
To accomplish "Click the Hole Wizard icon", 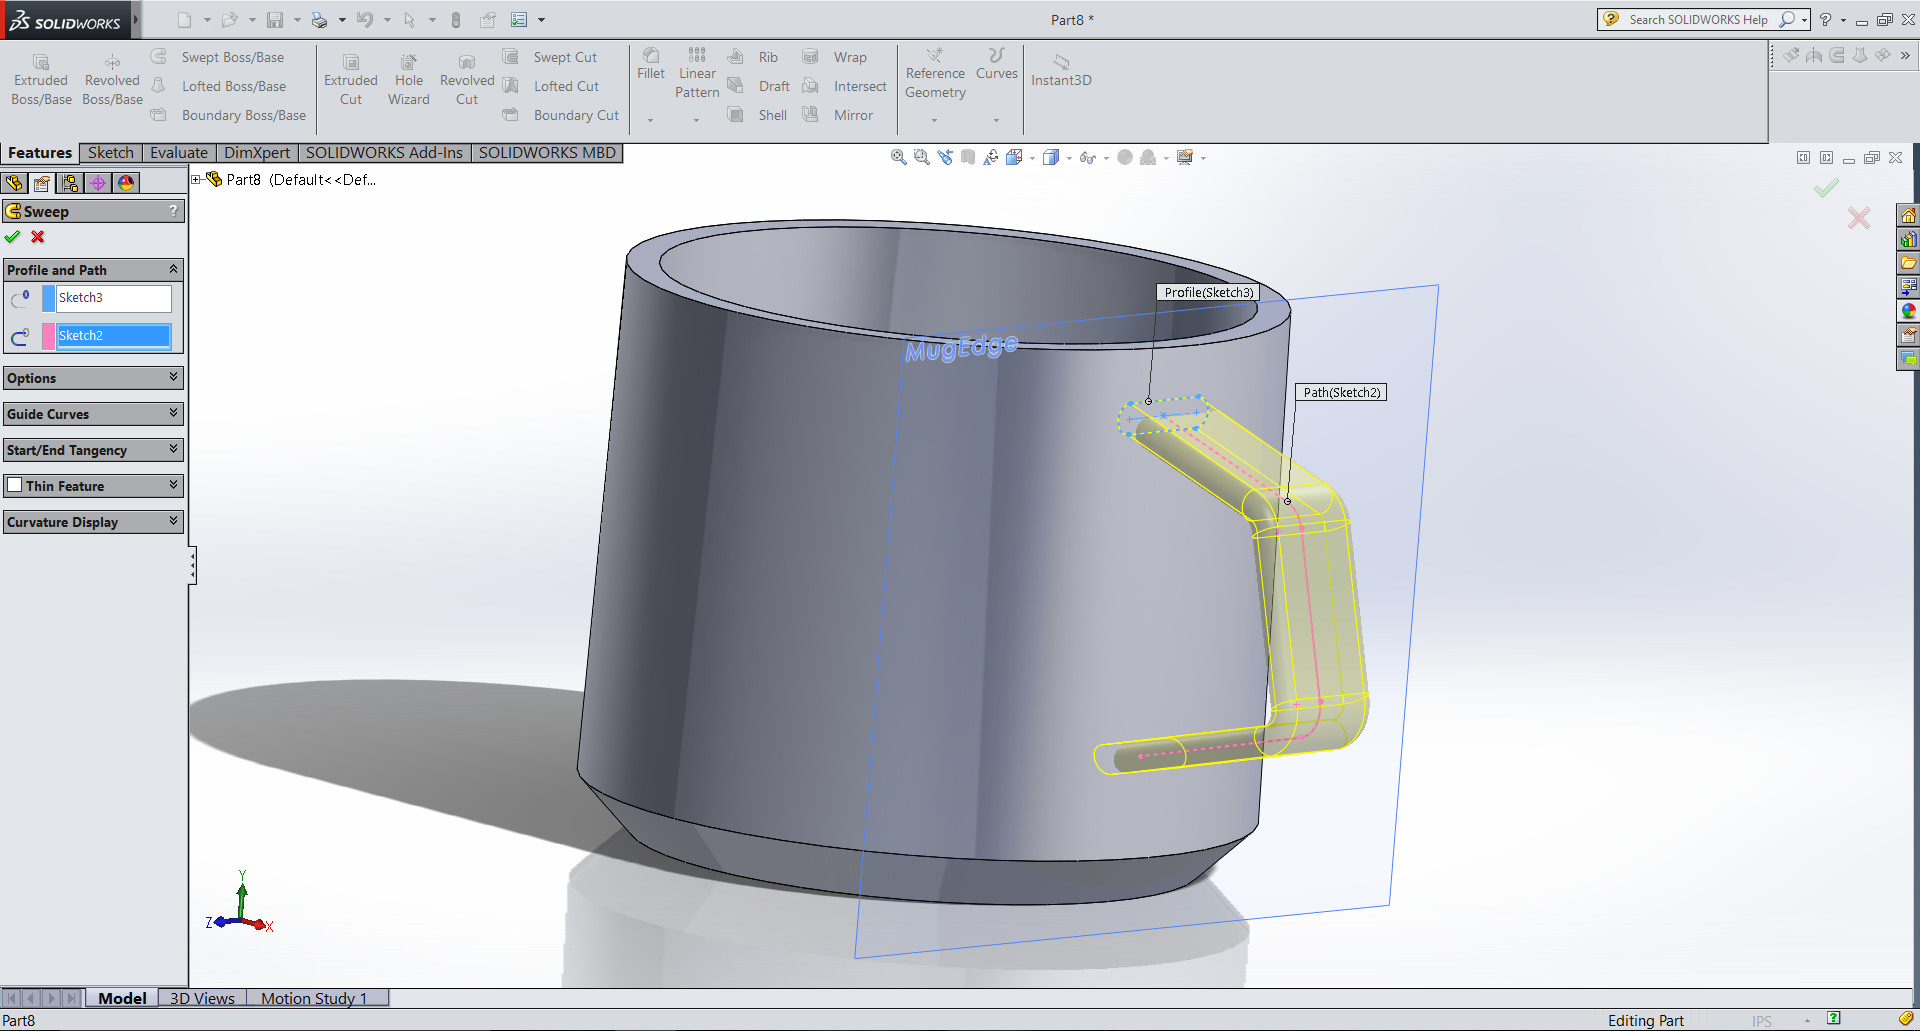I will click(x=408, y=62).
